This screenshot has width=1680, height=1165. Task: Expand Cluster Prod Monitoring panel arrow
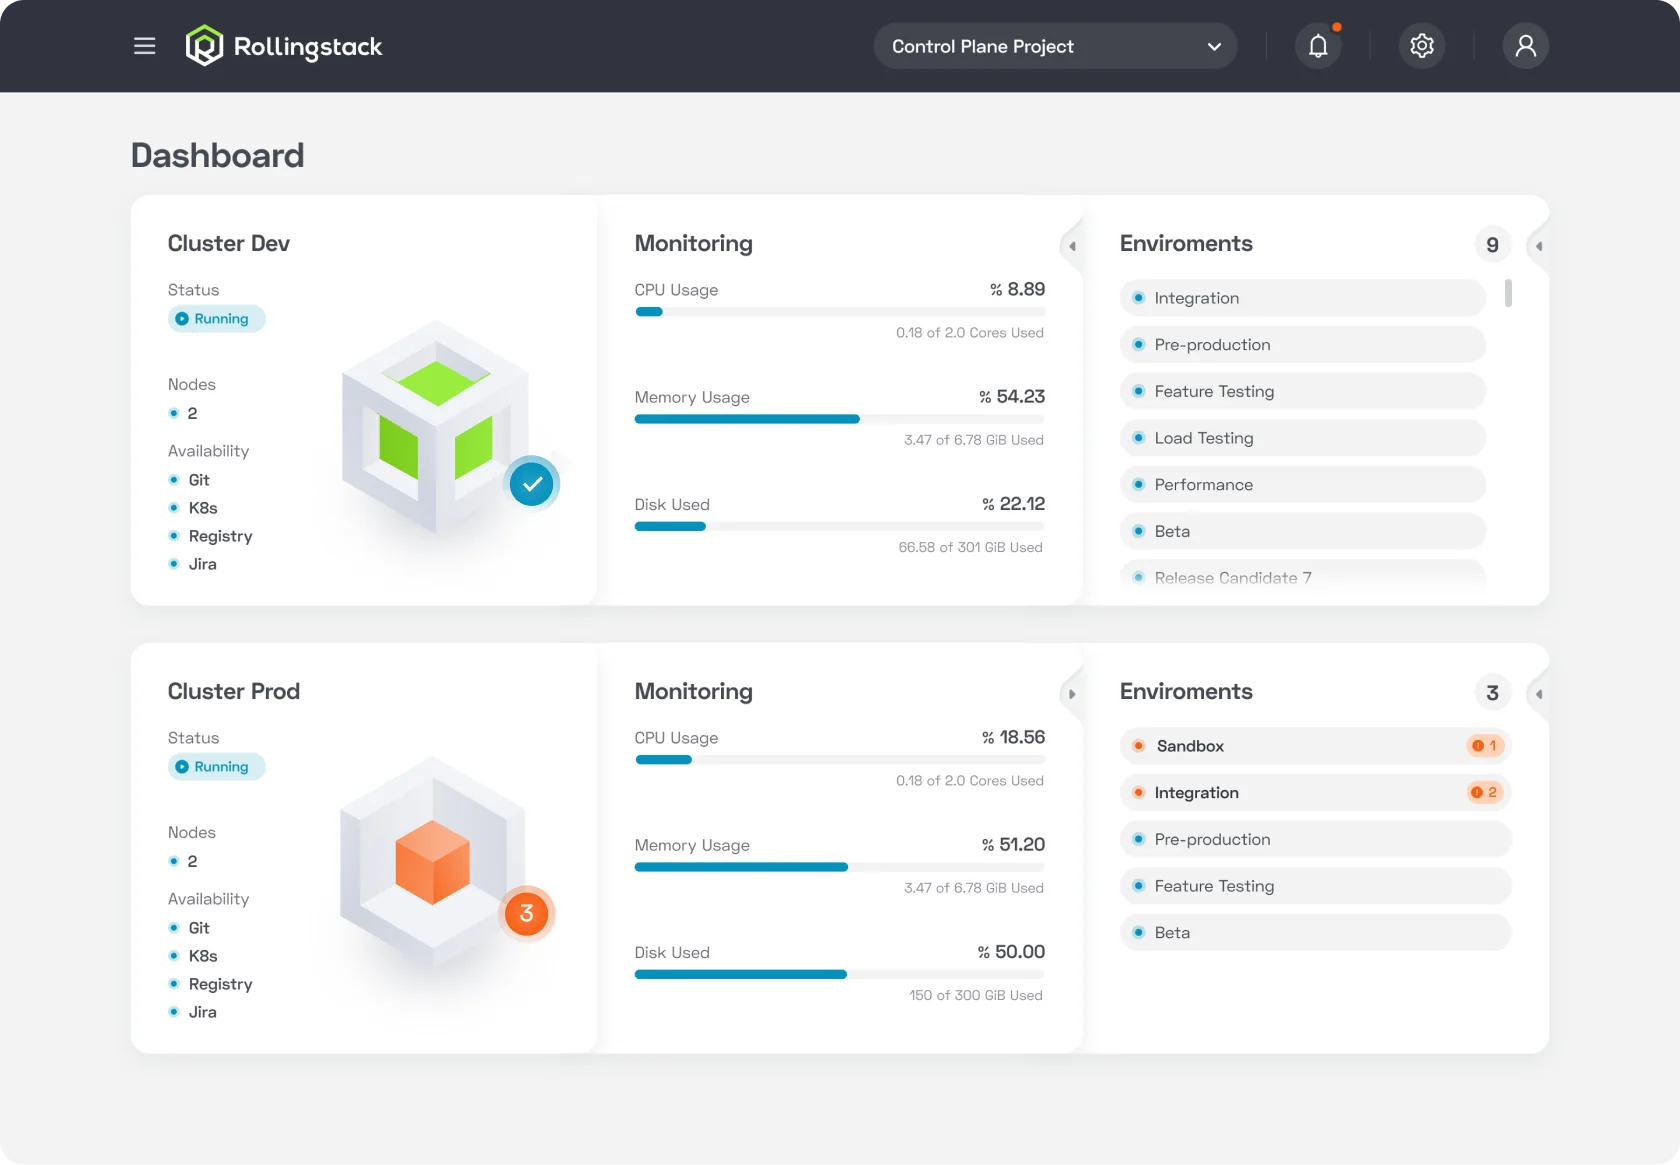(x=1072, y=694)
